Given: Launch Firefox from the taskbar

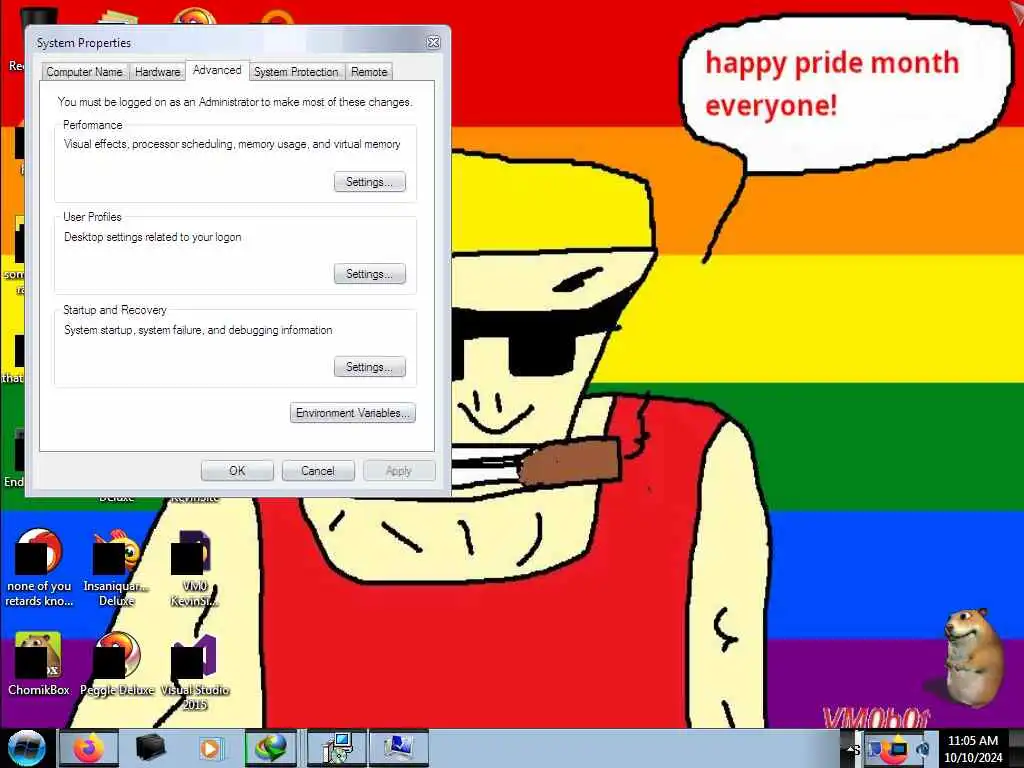Looking at the screenshot, I should click(89, 748).
